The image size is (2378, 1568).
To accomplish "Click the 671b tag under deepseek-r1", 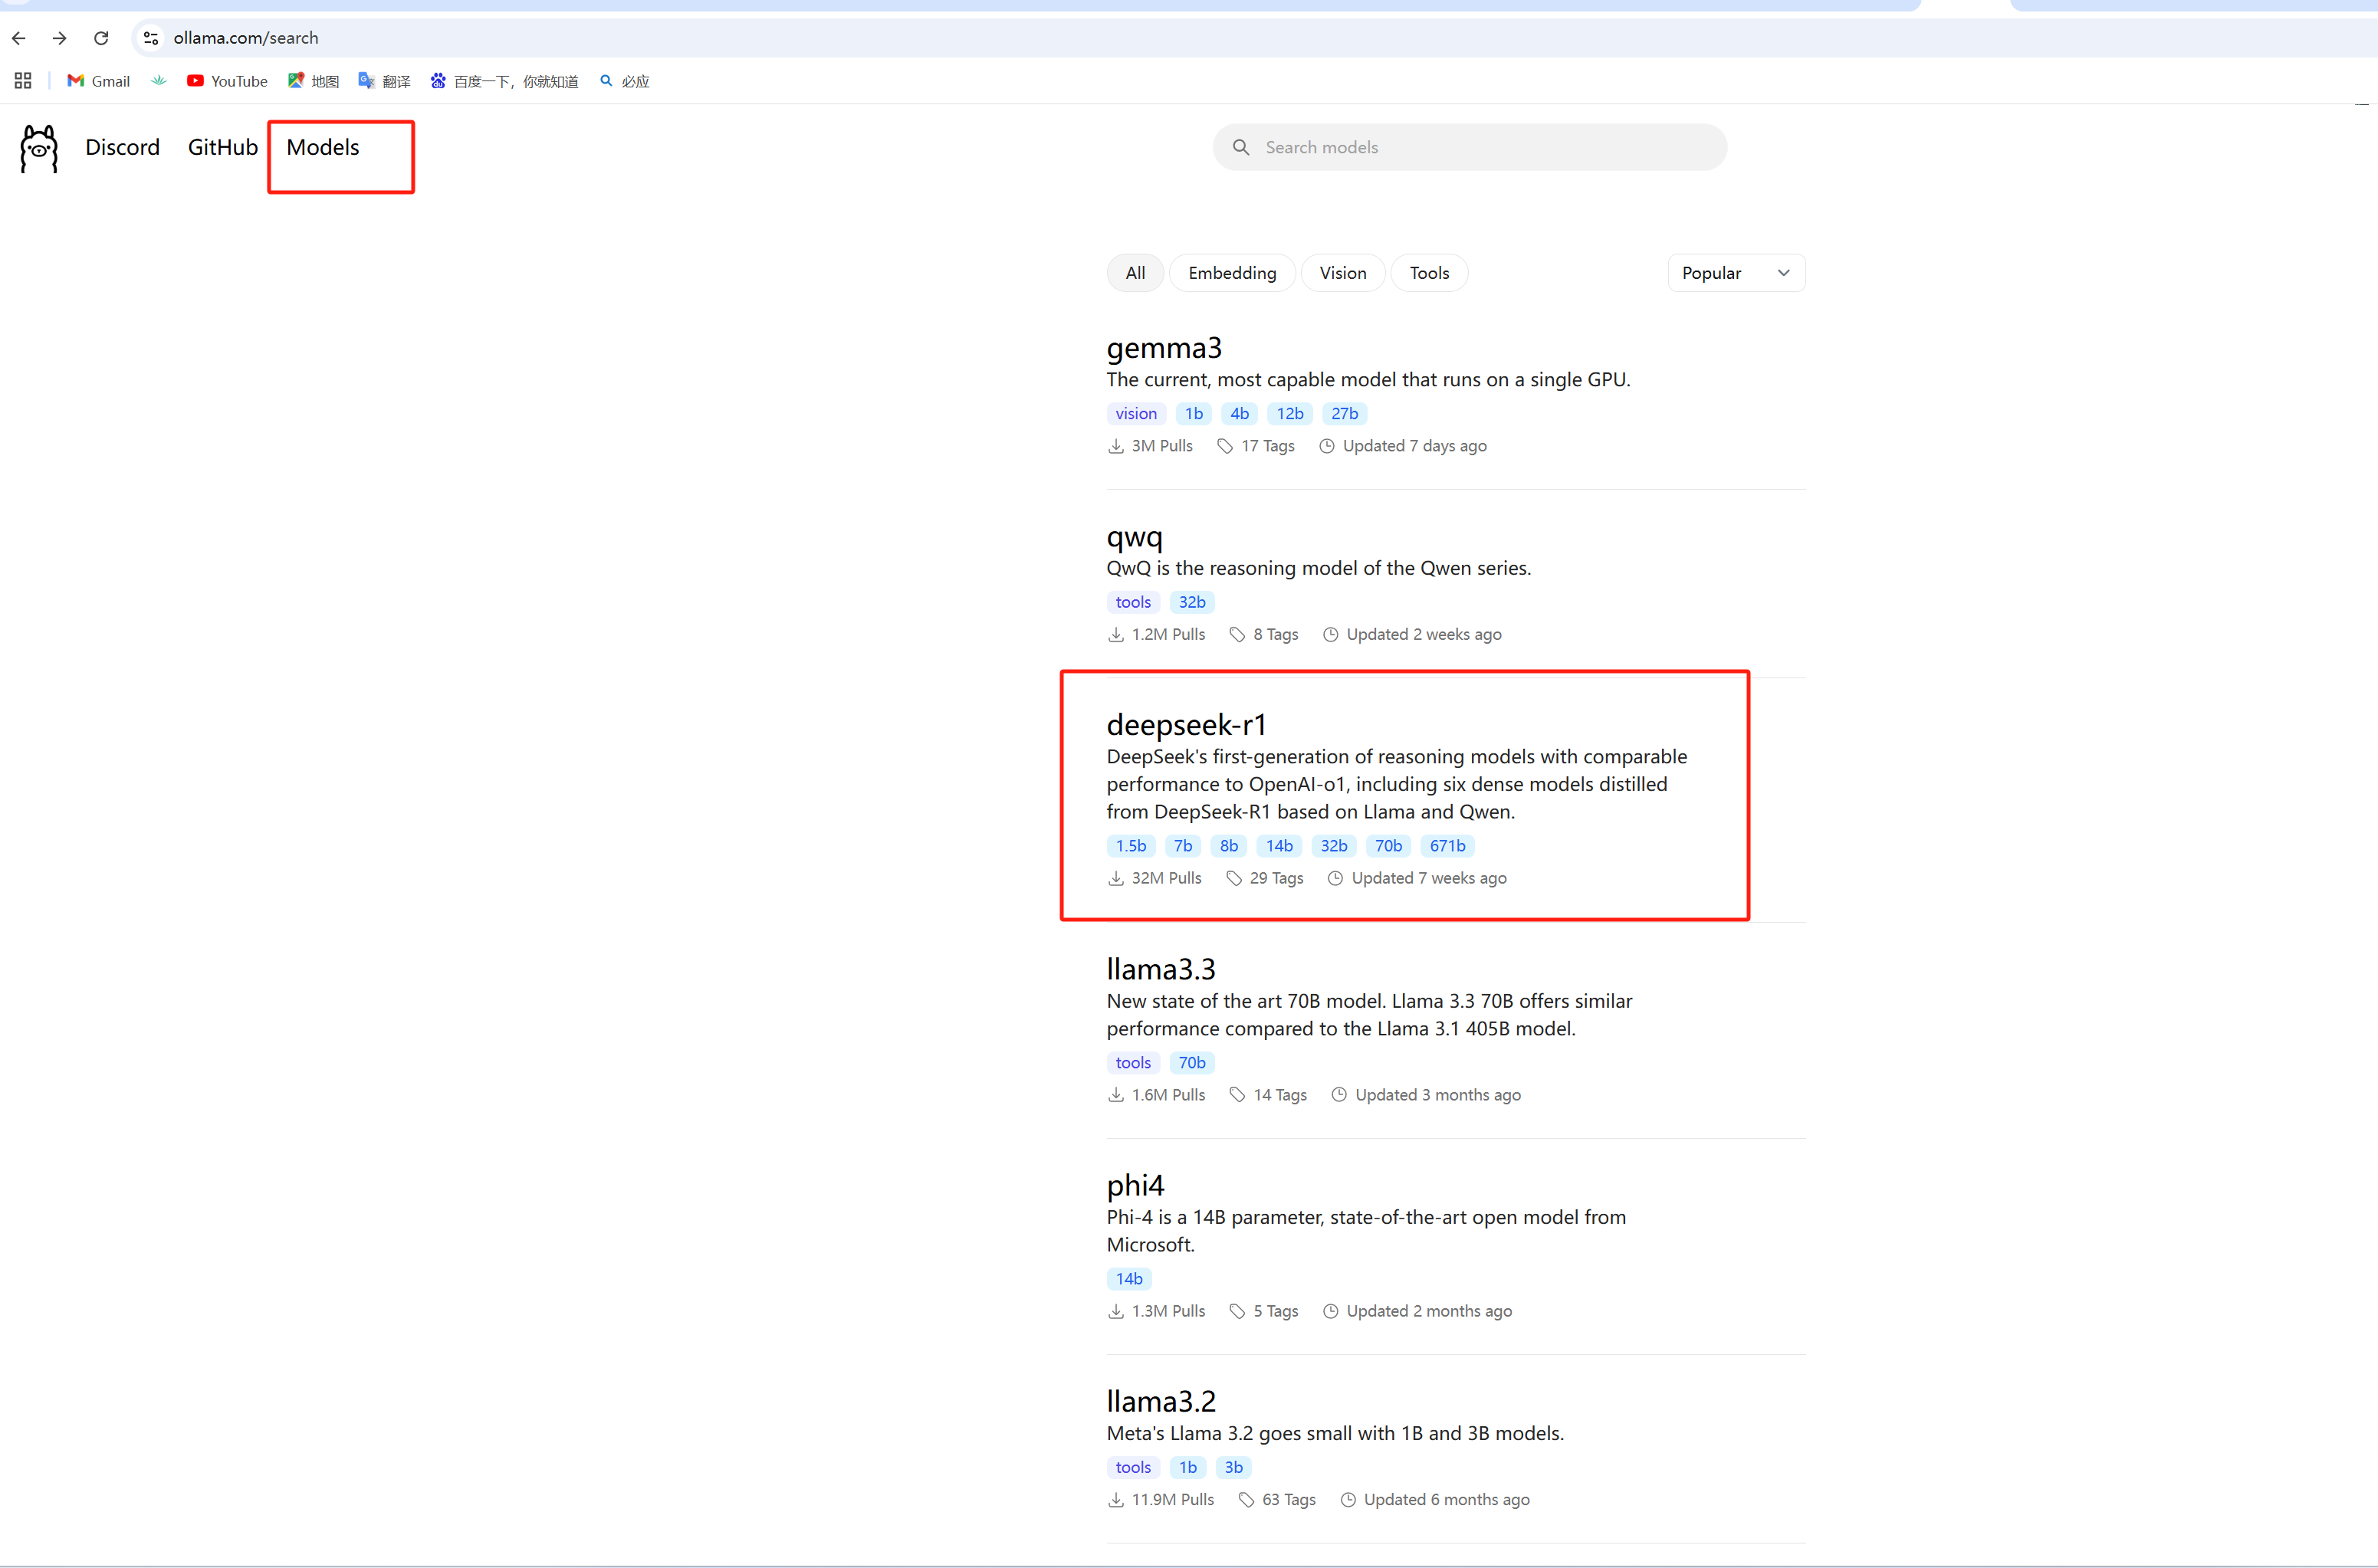I will click(x=1447, y=846).
